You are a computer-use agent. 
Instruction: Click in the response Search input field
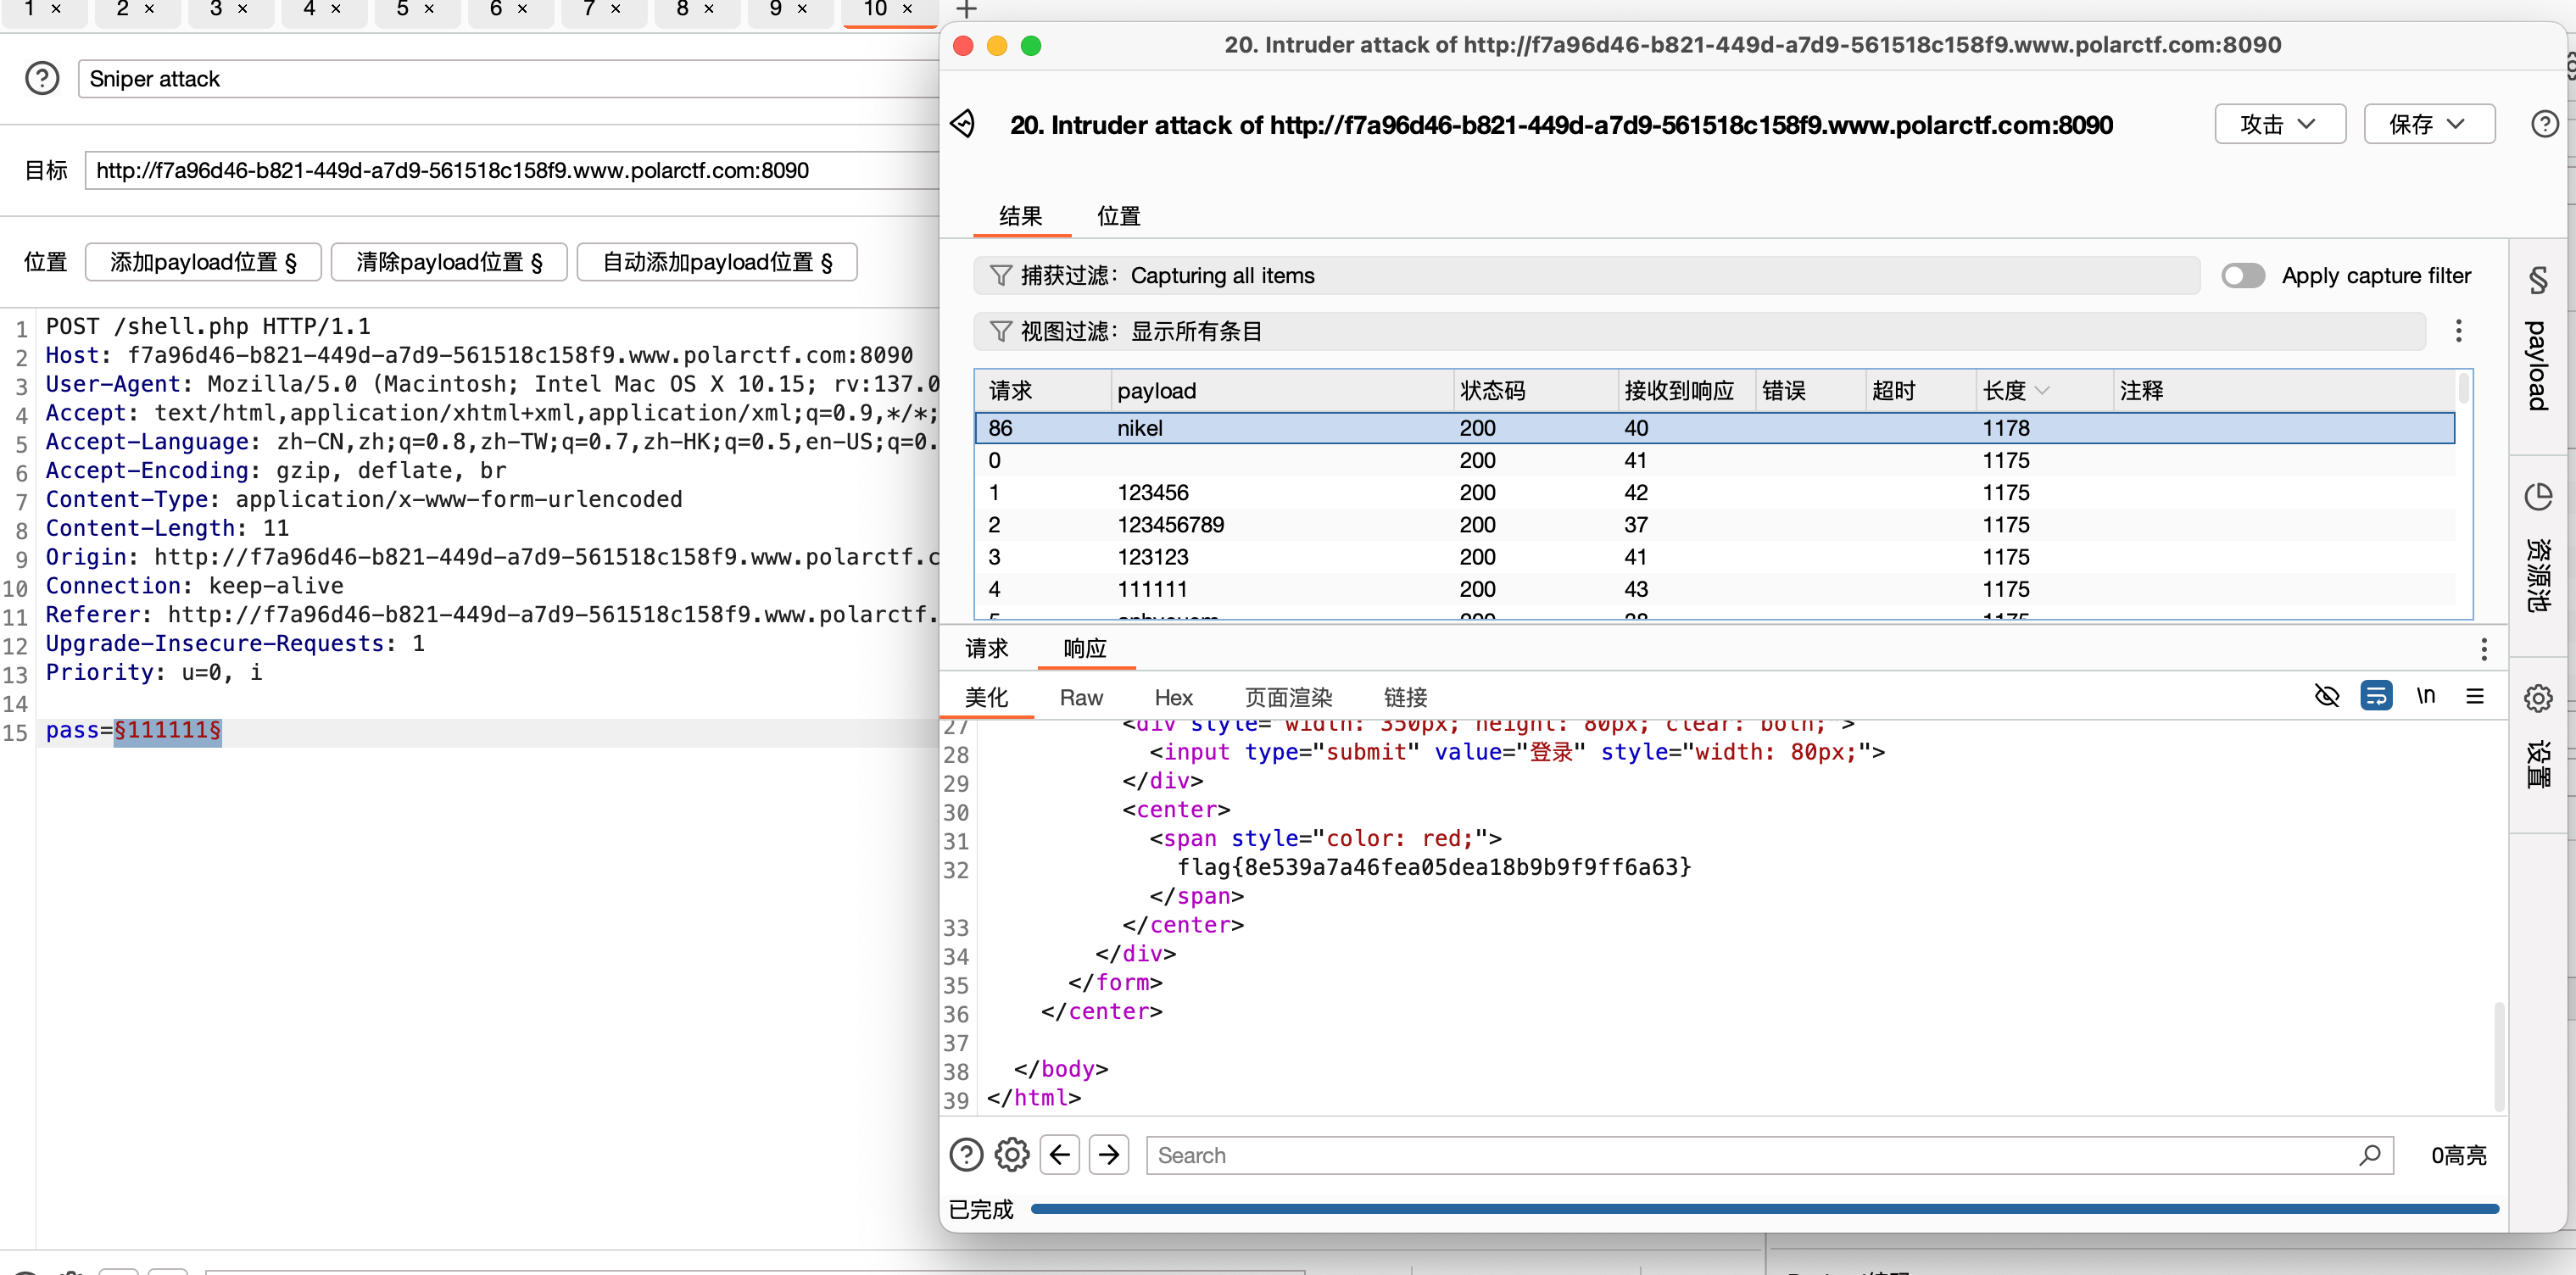1750,1155
